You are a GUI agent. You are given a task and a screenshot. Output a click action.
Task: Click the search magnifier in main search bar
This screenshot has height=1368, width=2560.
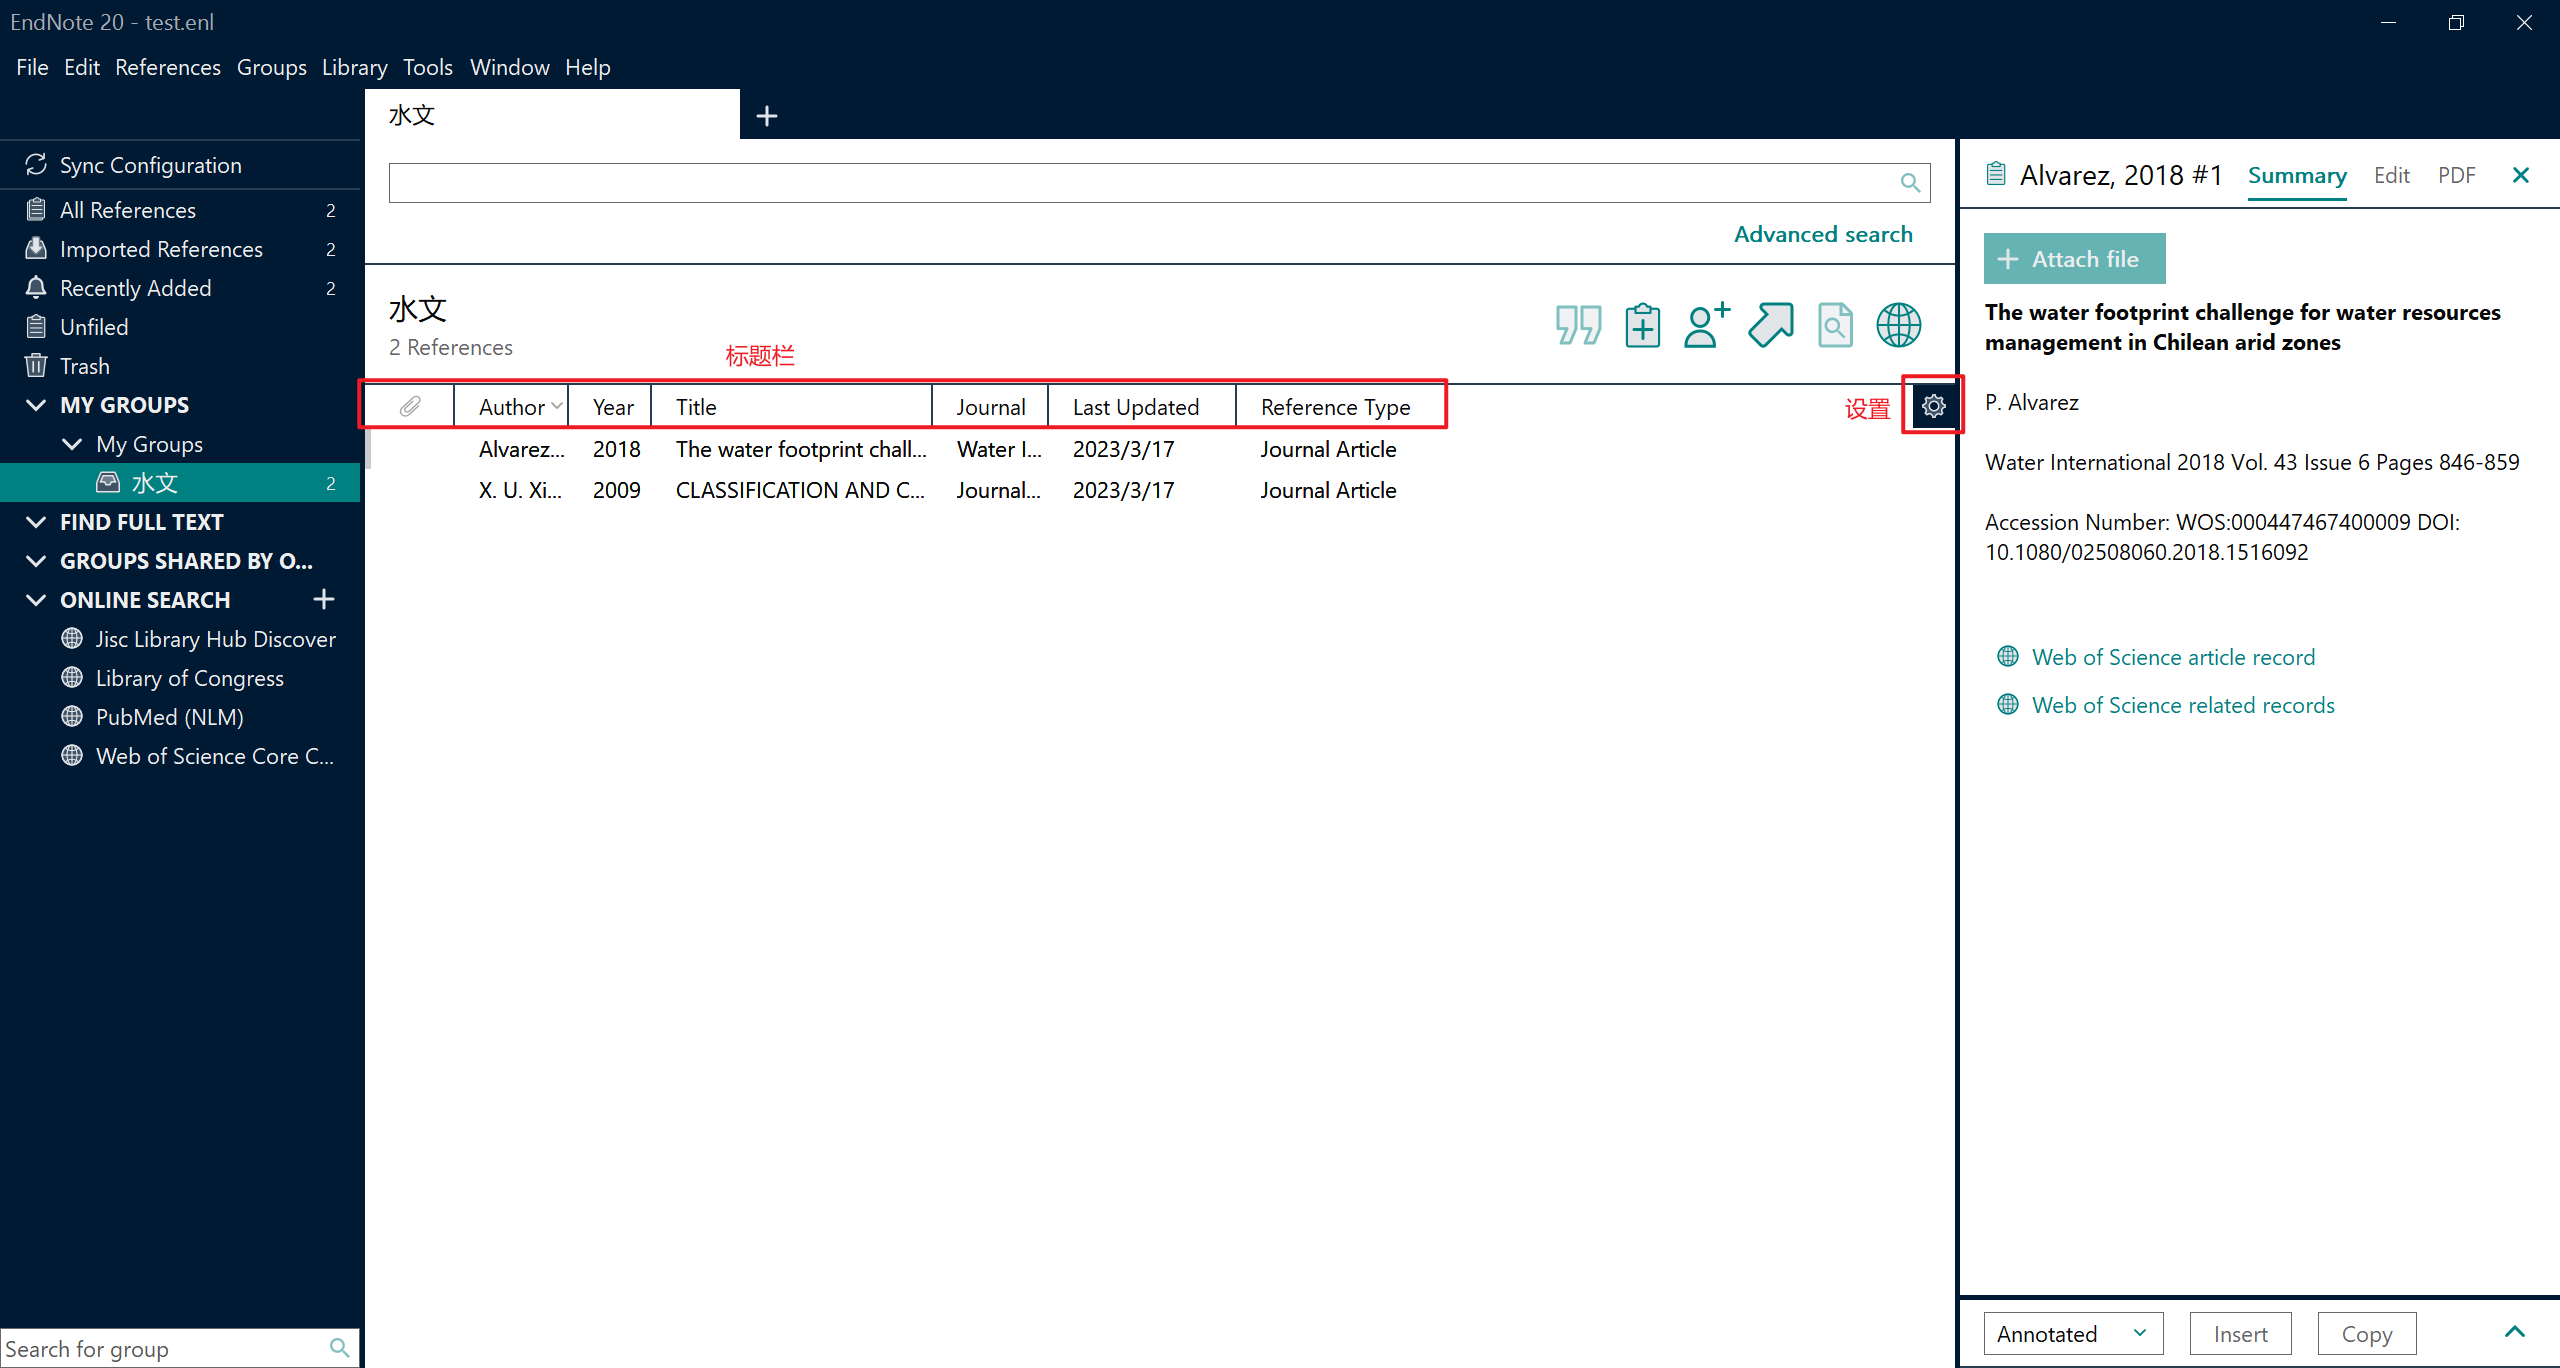[x=1910, y=183]
